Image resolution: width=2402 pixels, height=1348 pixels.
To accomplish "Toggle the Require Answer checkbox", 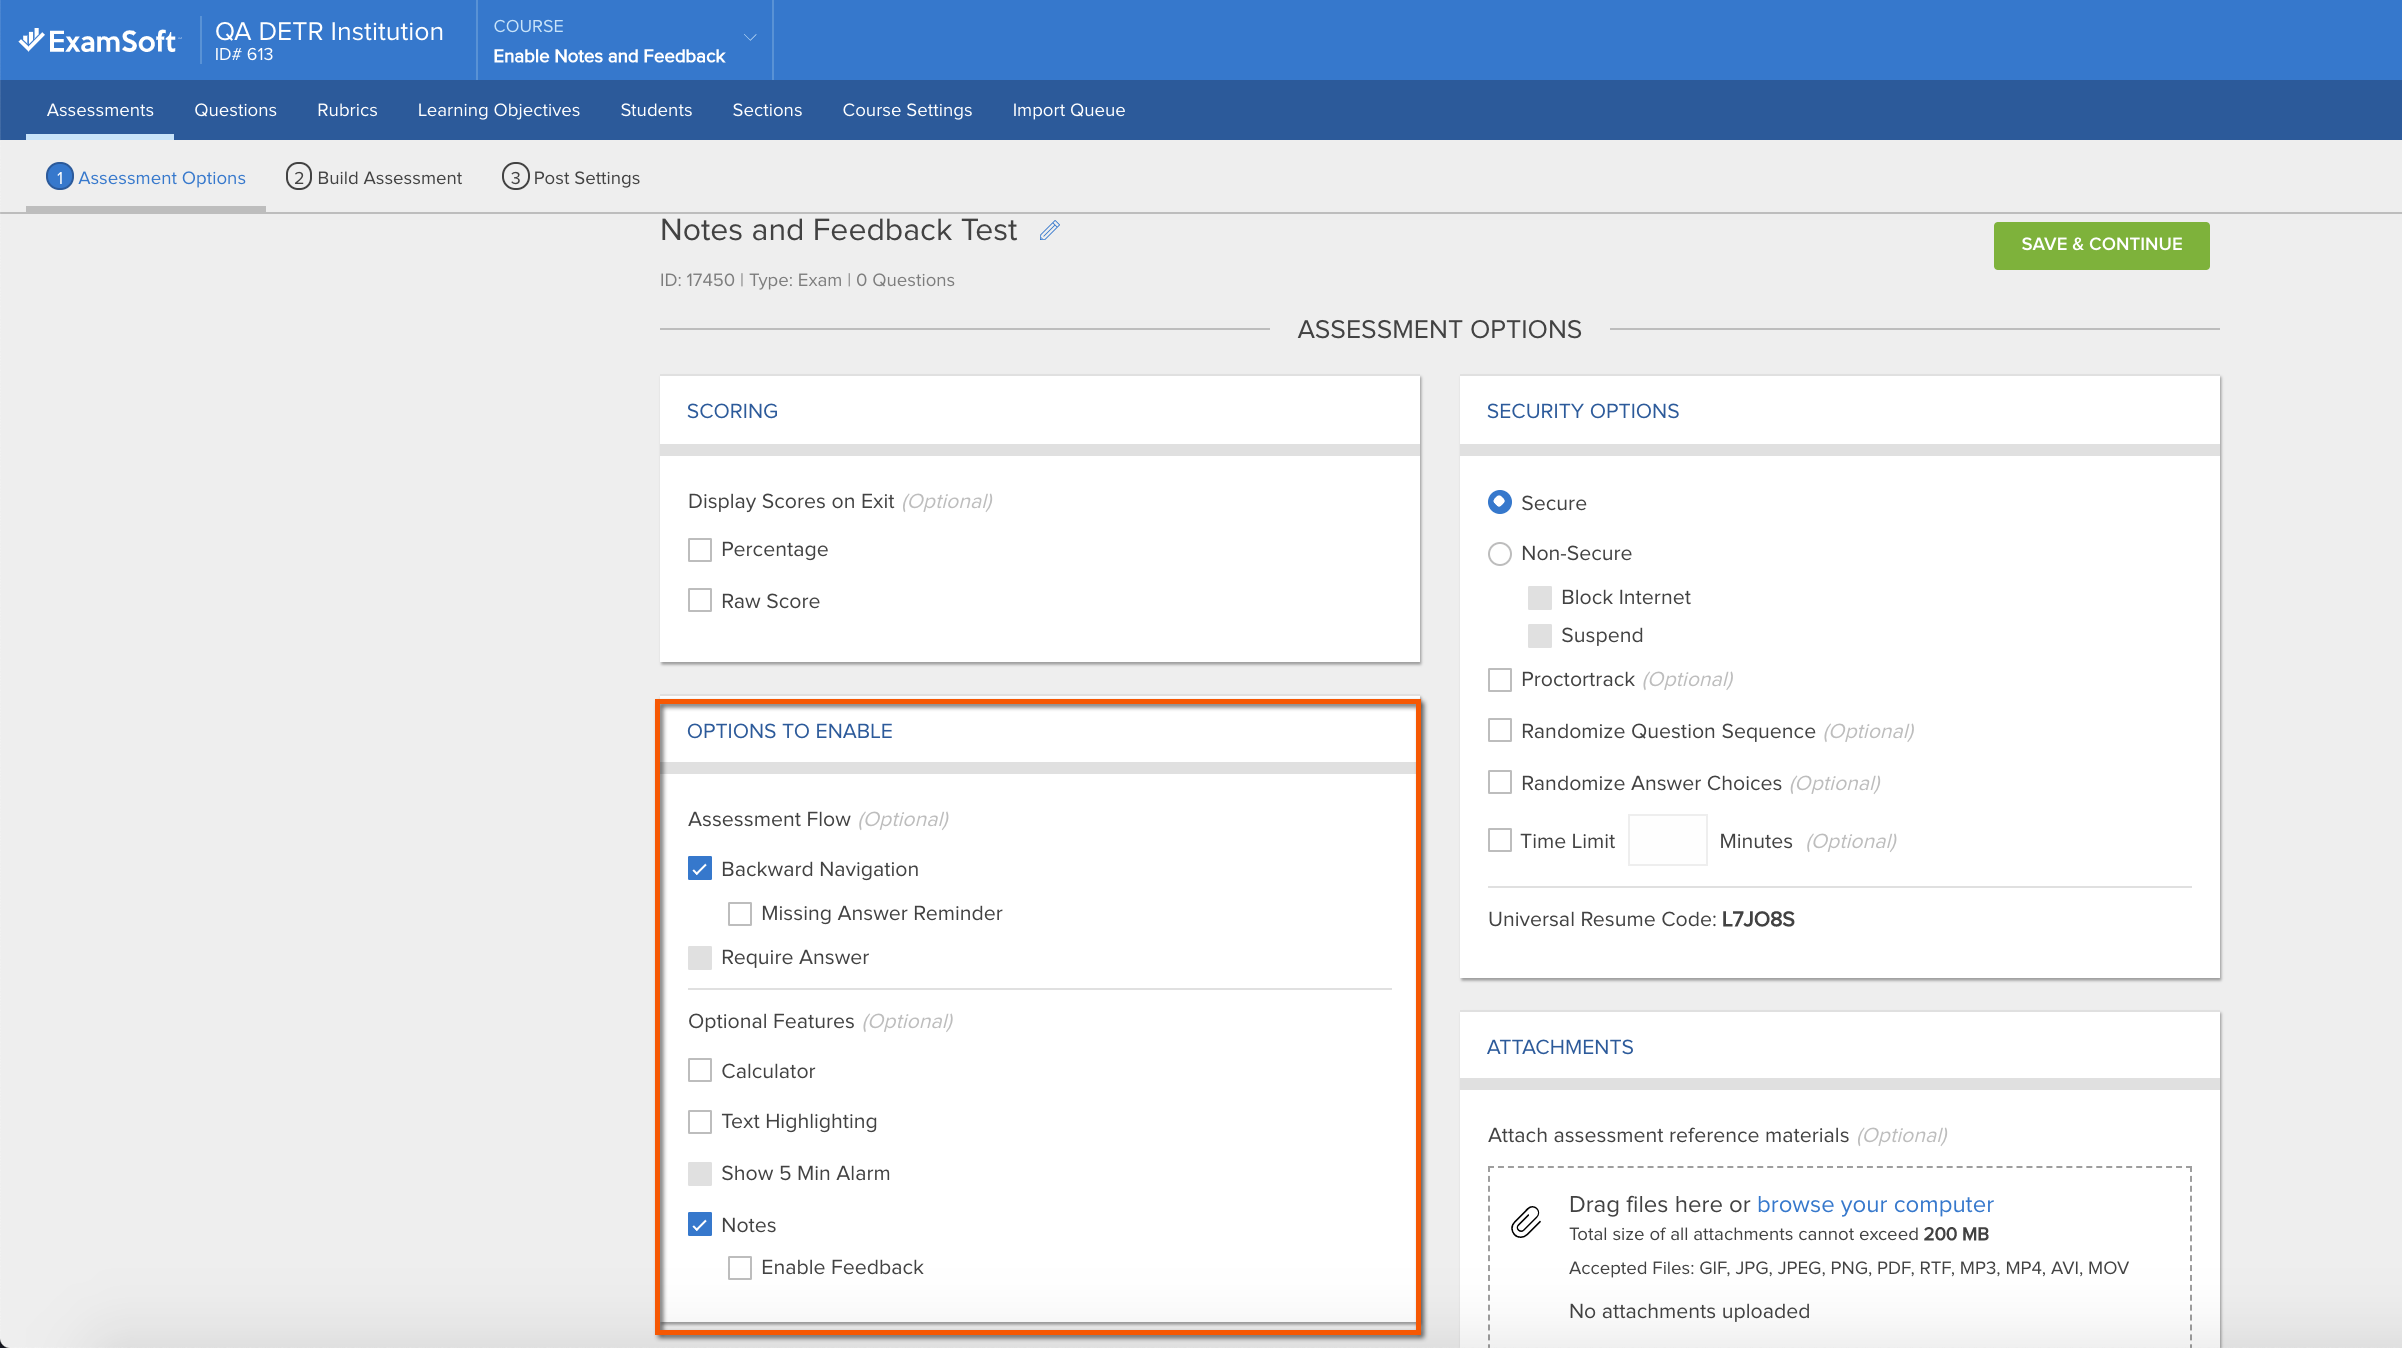I will [700, 958].
